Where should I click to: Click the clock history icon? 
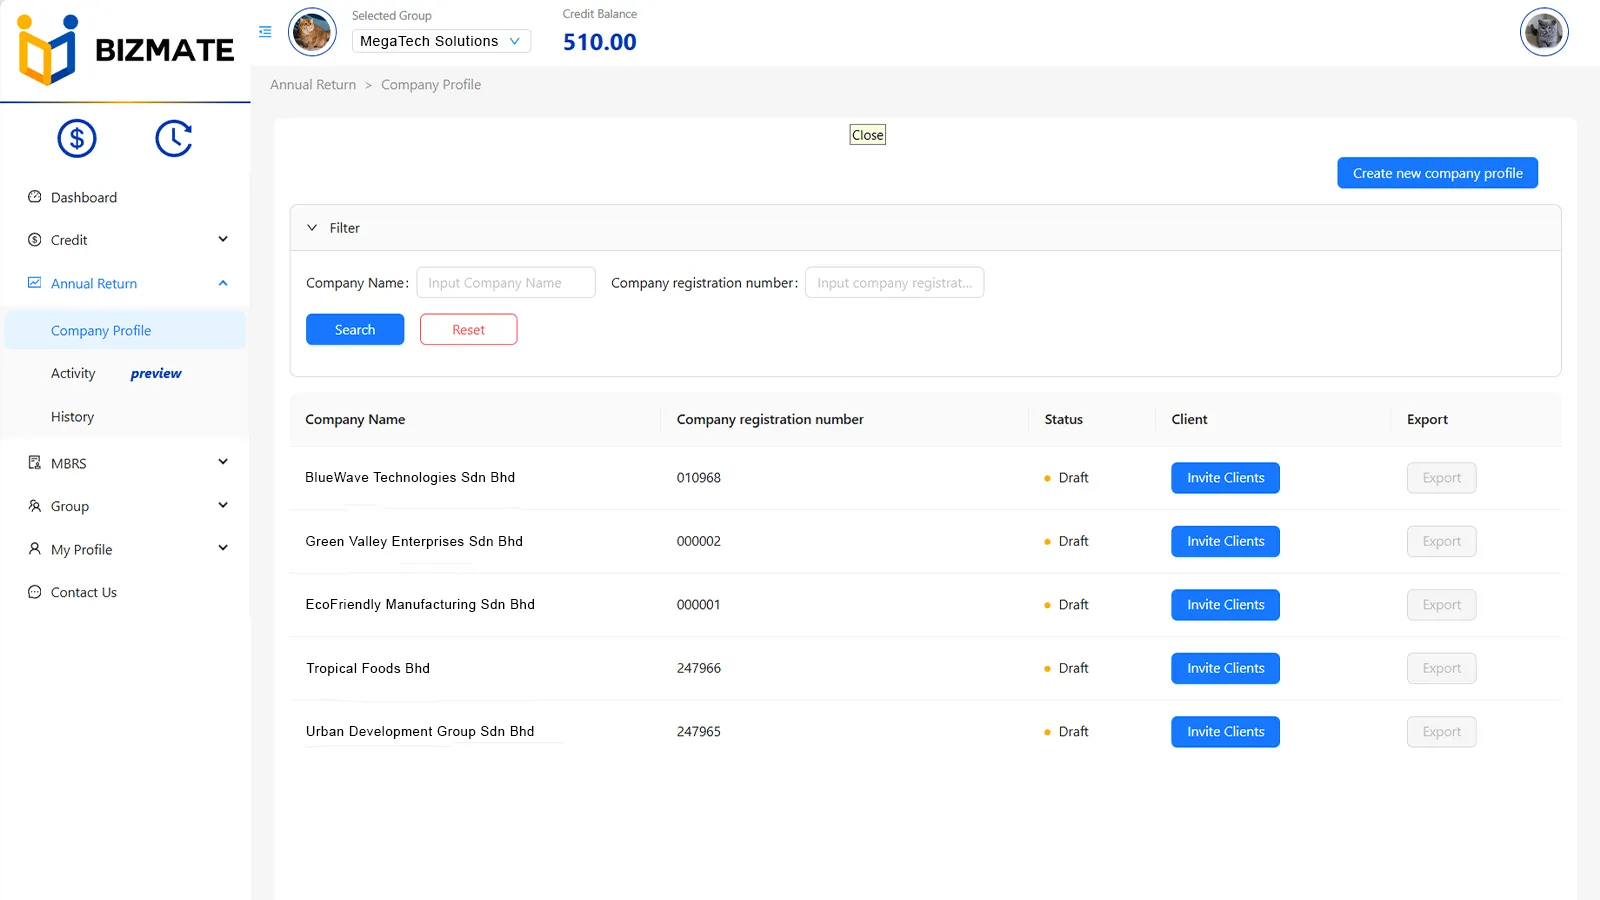(x=174, y=139)
